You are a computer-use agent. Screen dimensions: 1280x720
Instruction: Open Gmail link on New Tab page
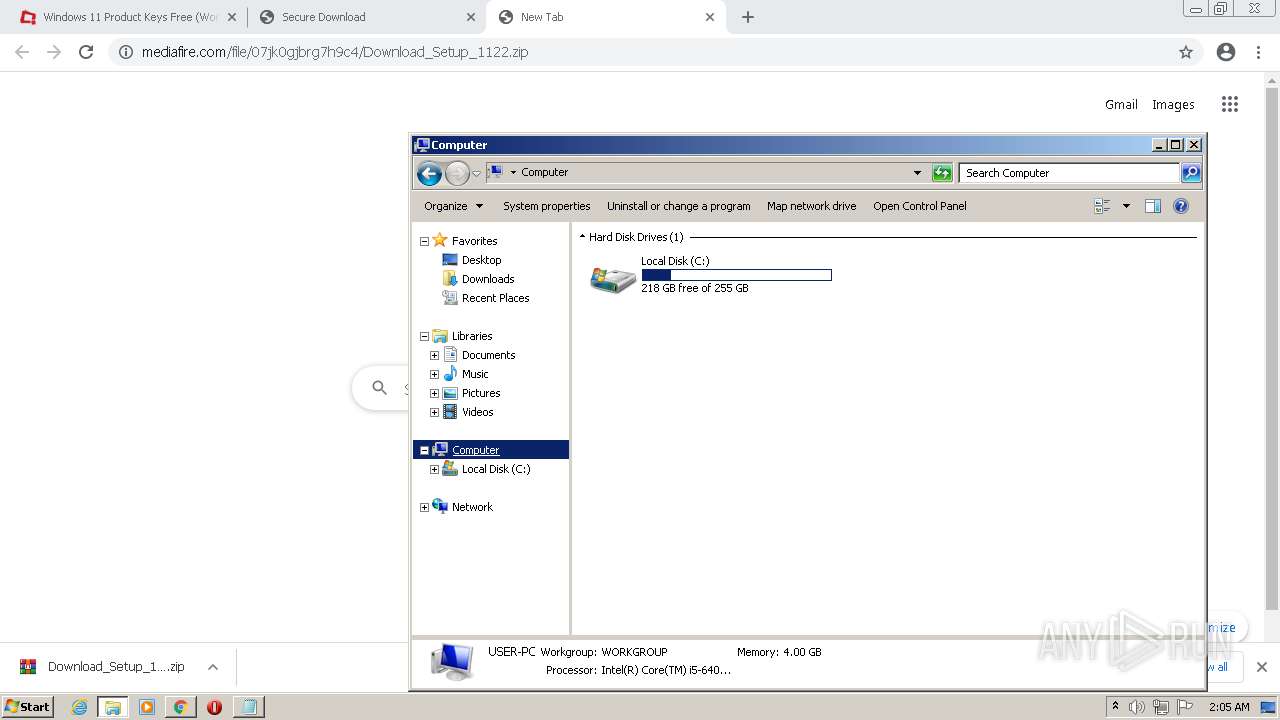(x=1121, y=104)
